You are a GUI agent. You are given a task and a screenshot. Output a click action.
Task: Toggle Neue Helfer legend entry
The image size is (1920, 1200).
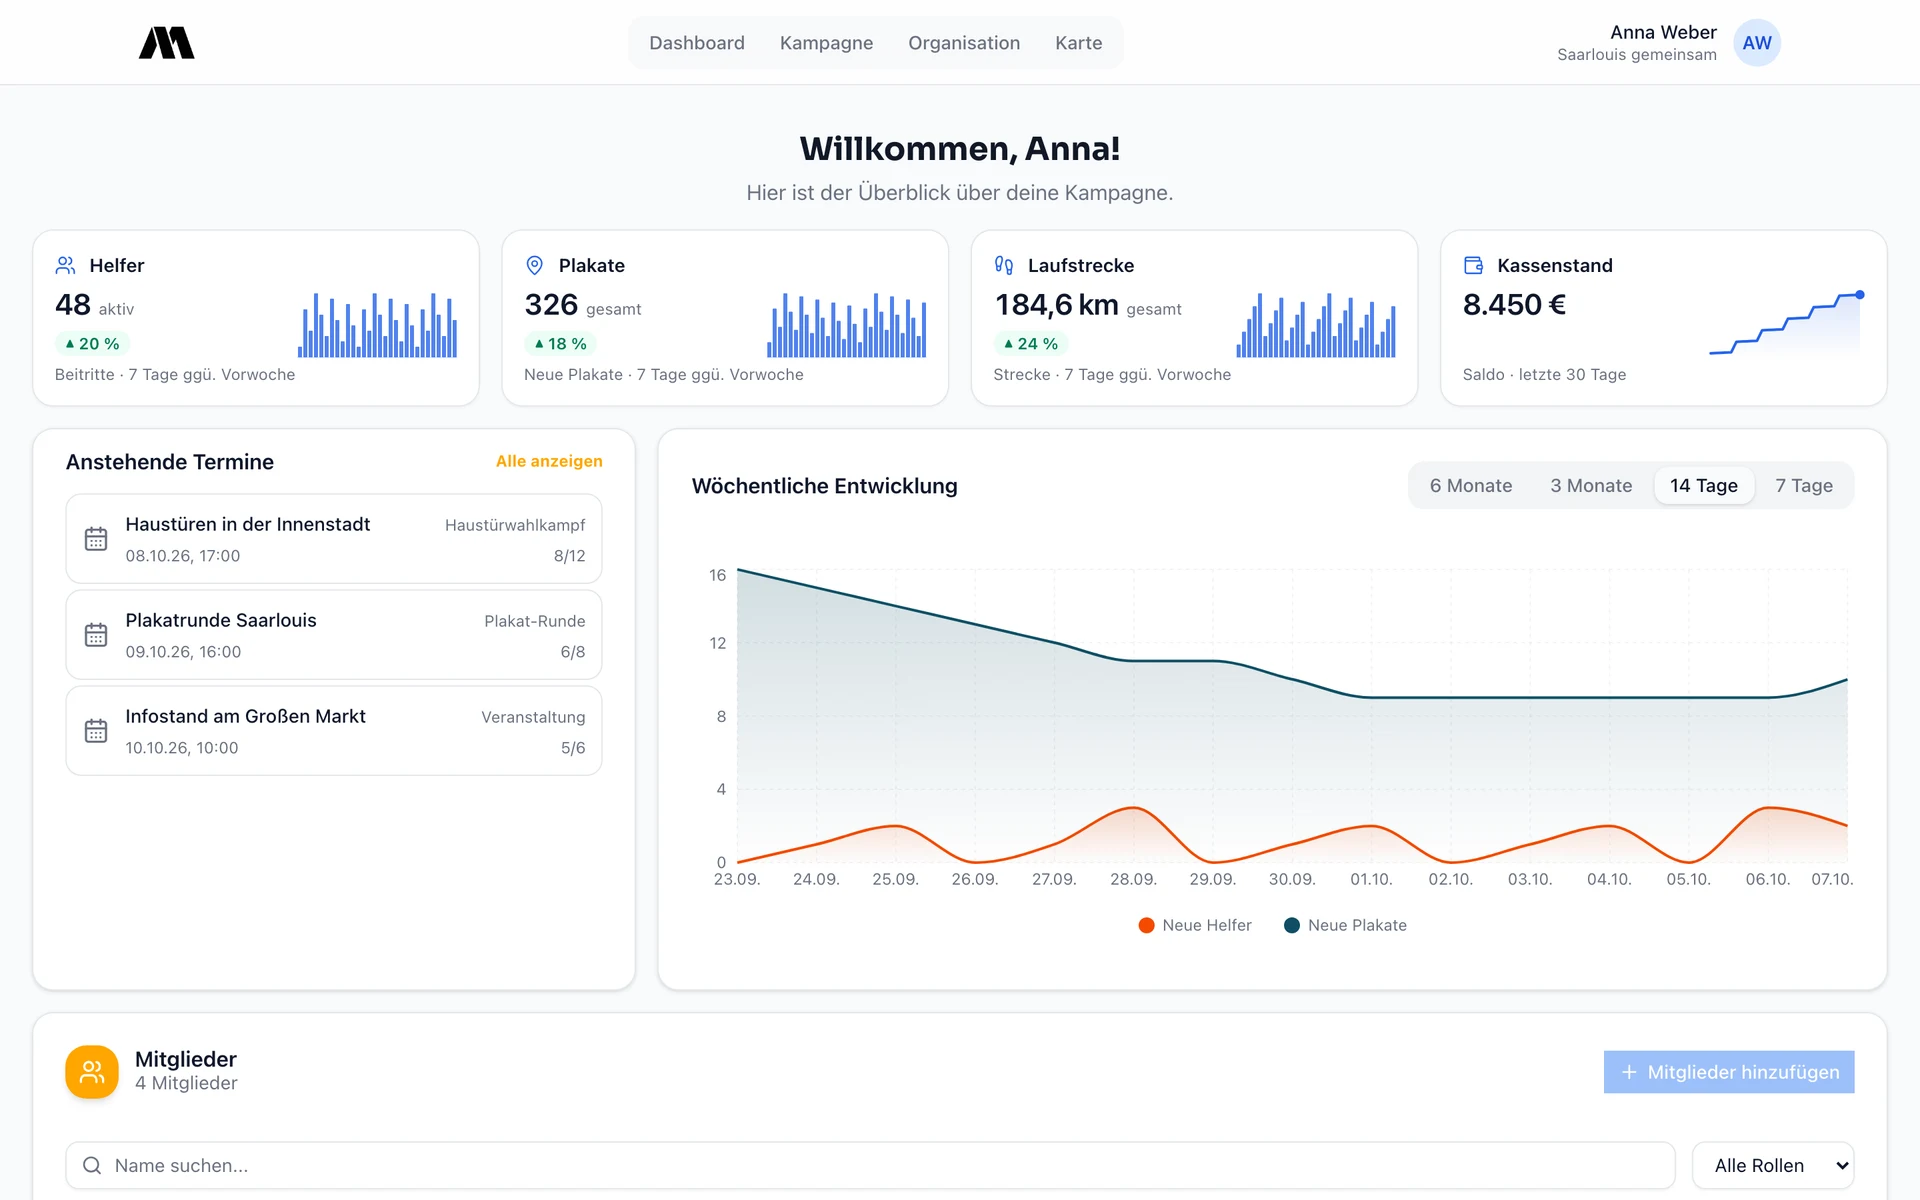pos(1195,925)
